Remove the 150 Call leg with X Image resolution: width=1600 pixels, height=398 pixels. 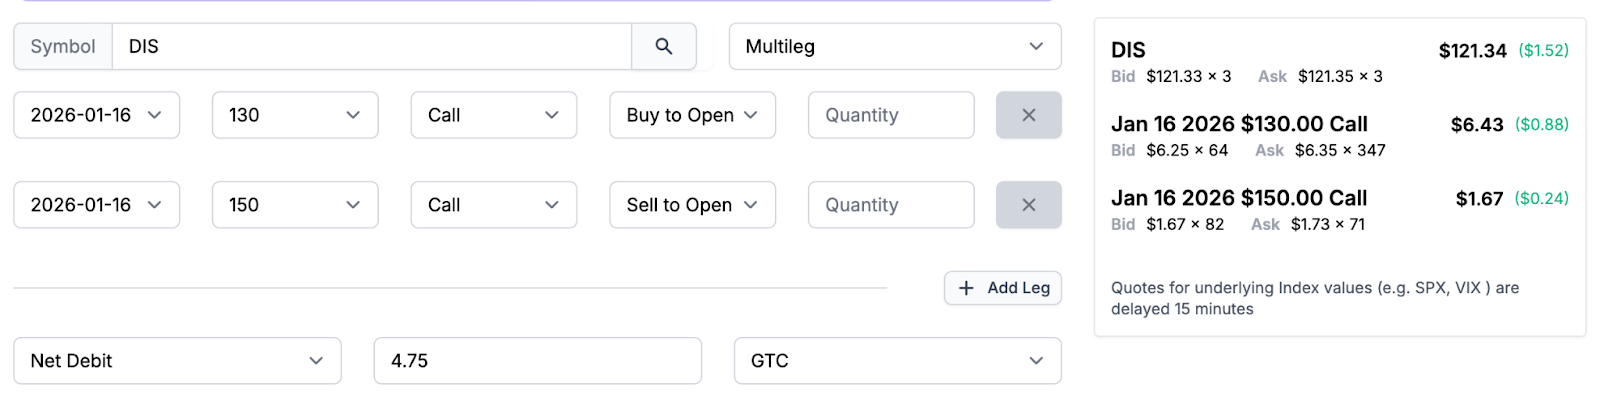point(1028,205)
